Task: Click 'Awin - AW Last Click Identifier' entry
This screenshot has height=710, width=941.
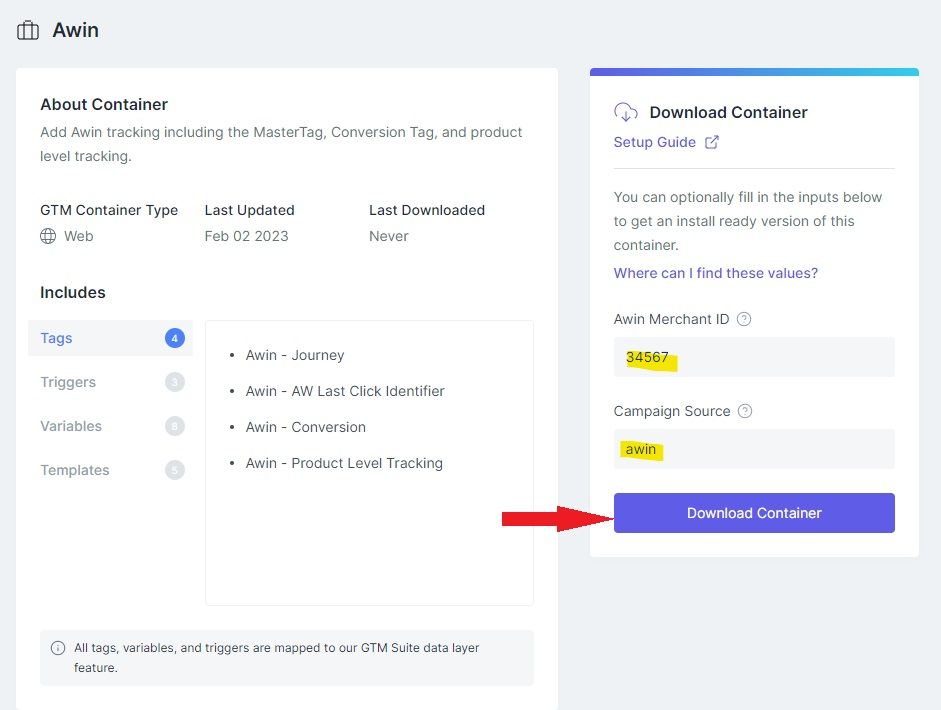Action: (345, 391)
